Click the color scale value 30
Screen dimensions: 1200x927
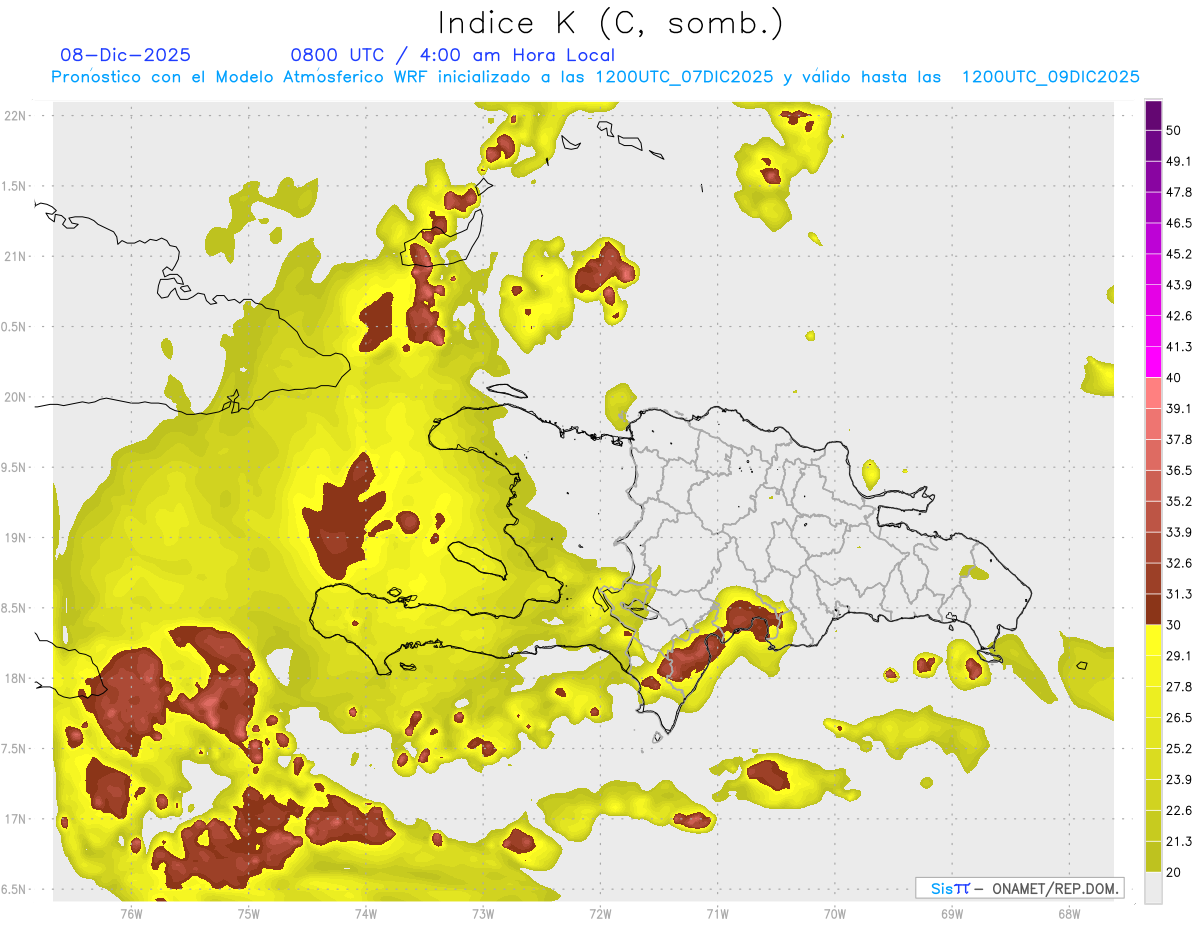tap(1173, 625)
